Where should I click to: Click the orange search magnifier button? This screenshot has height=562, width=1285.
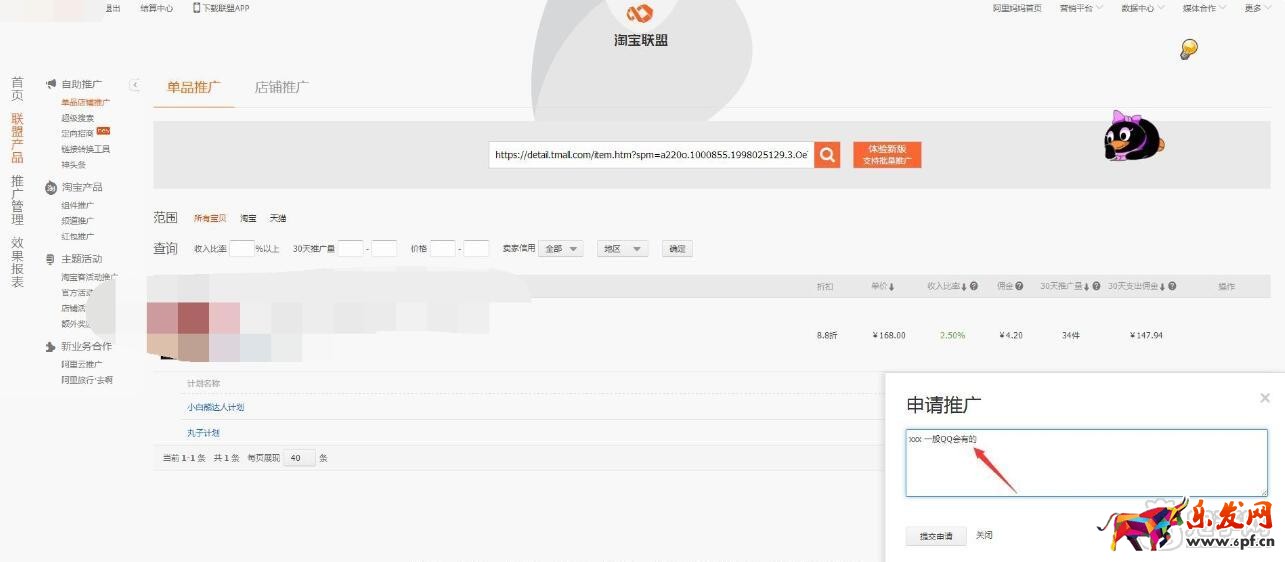(827, 155)
